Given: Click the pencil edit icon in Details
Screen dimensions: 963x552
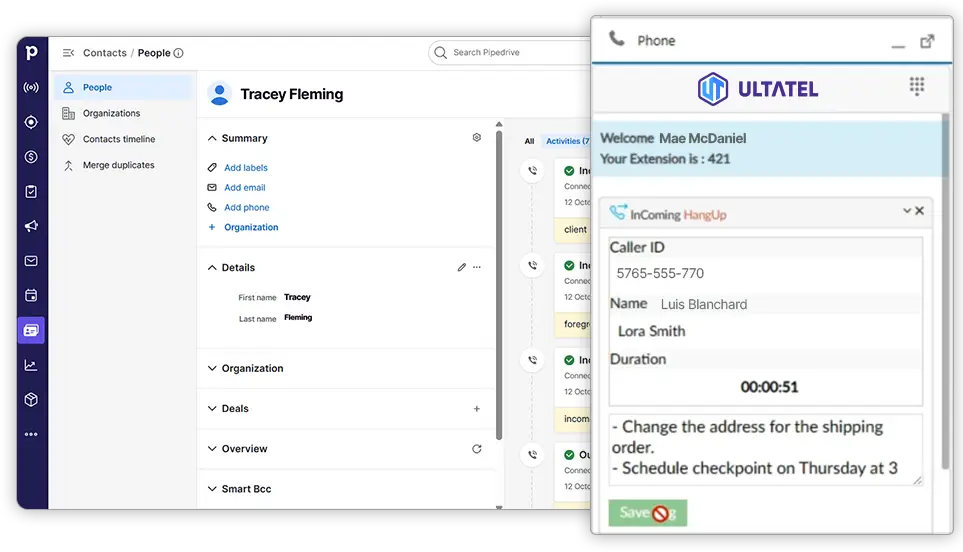Looking at the screenshot, I should point(461,268).
